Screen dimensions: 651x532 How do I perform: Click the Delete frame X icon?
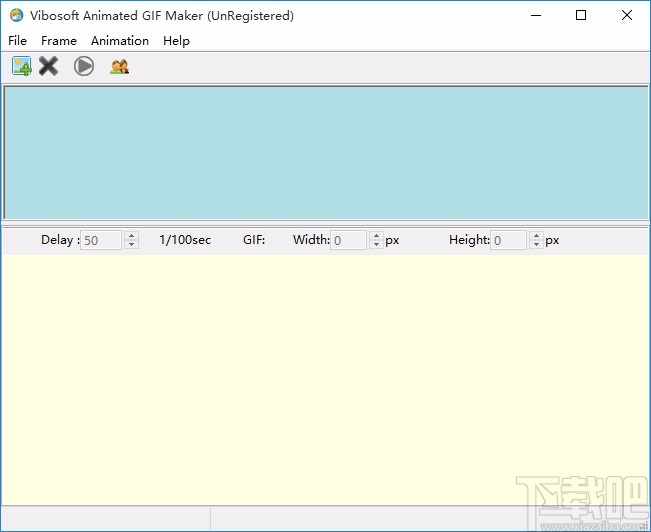(x=49, y=66)
